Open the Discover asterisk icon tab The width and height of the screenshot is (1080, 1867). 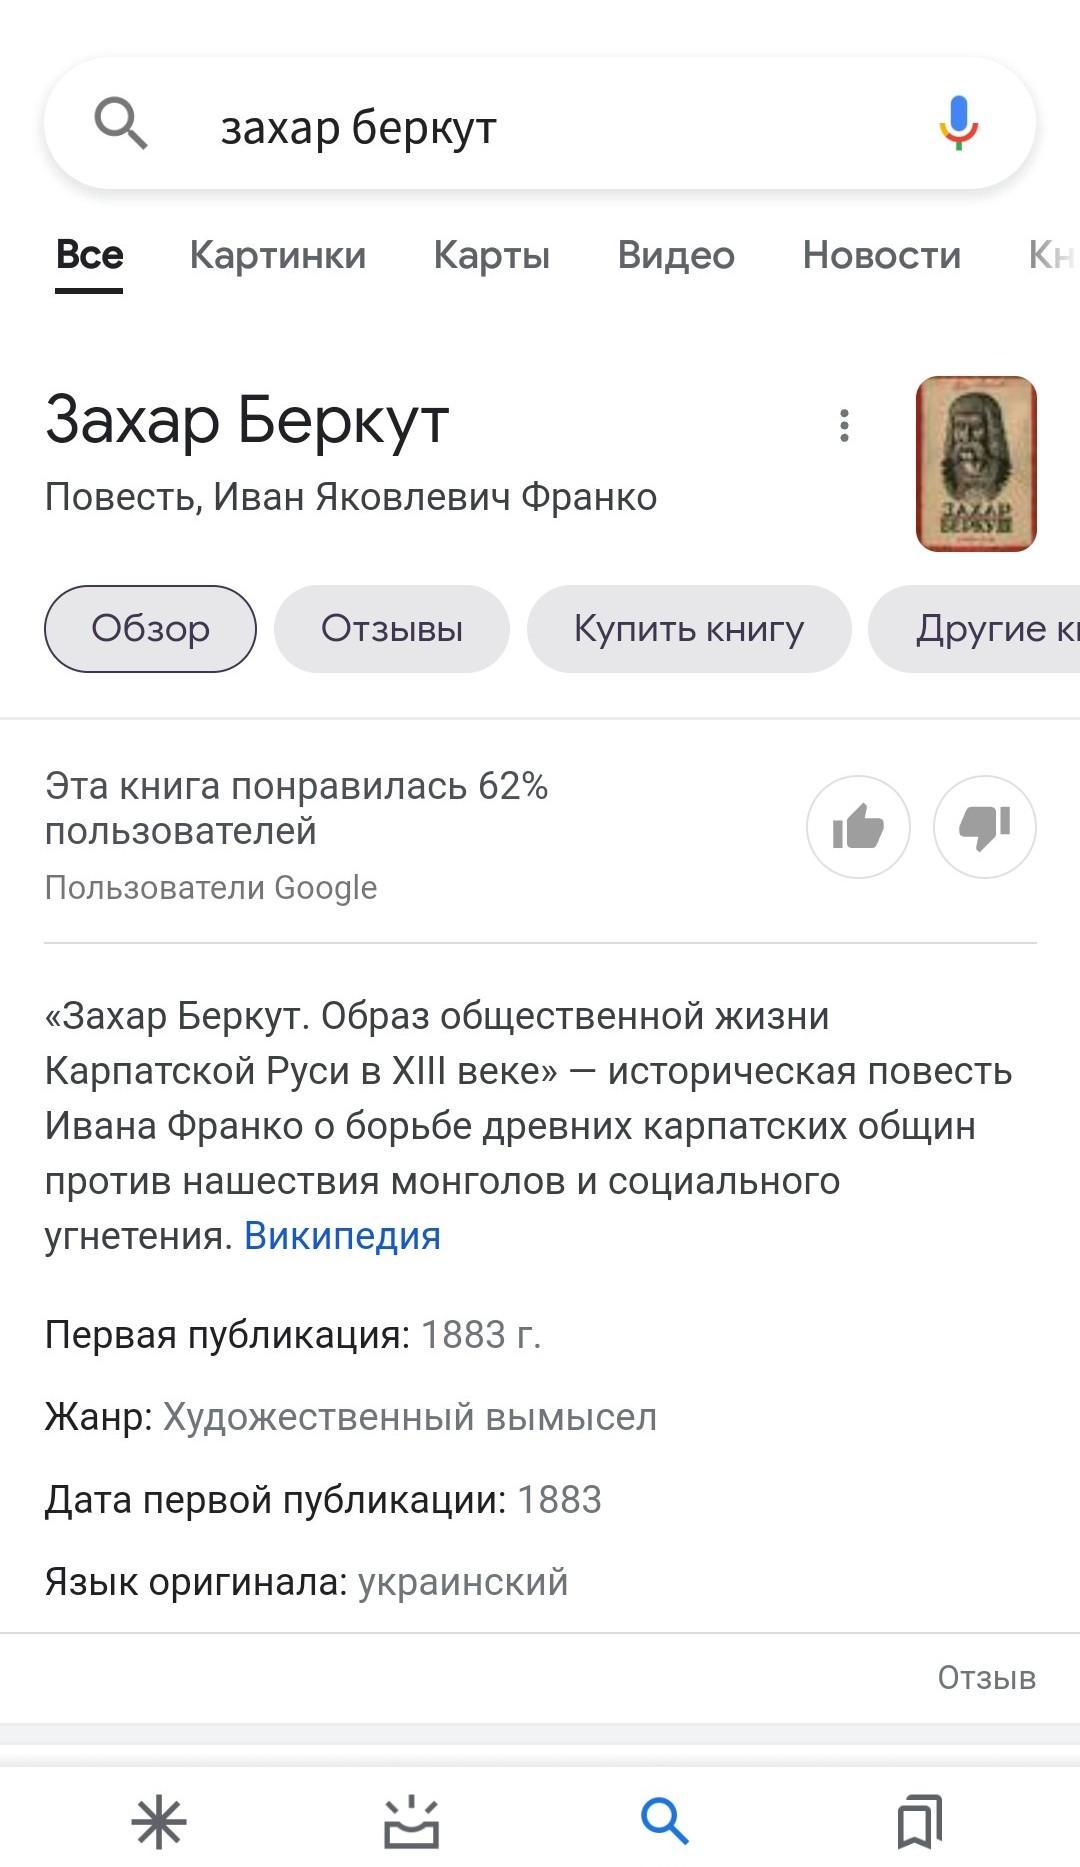(x=159, y=1822)
